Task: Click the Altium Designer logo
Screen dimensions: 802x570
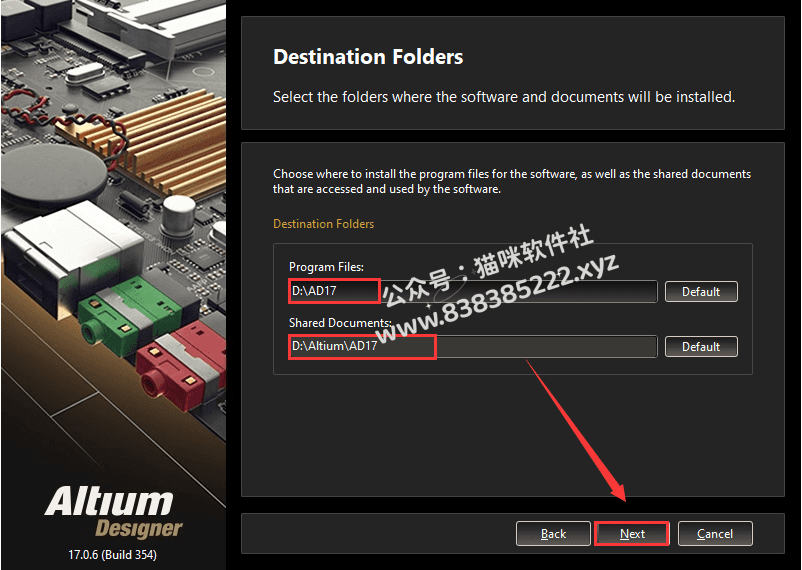Action: 113,513
